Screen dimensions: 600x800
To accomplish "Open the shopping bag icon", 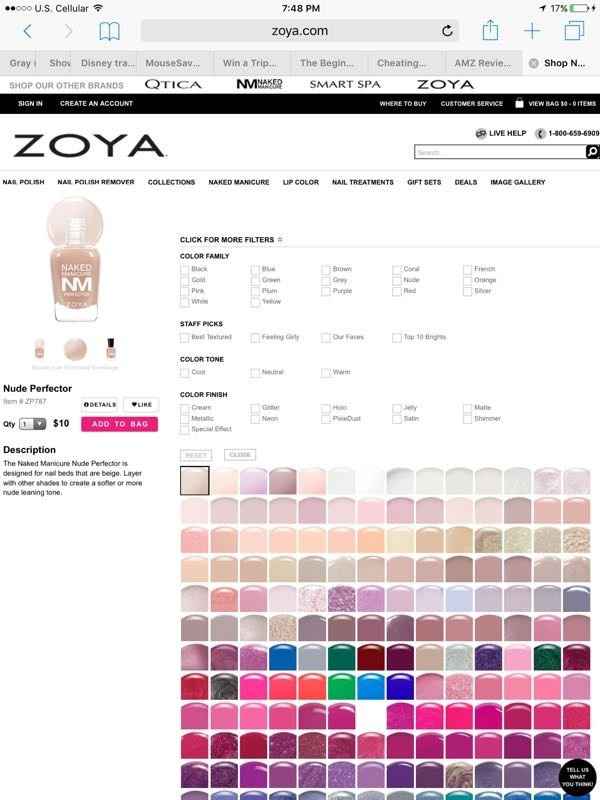I will click(519, 103).
